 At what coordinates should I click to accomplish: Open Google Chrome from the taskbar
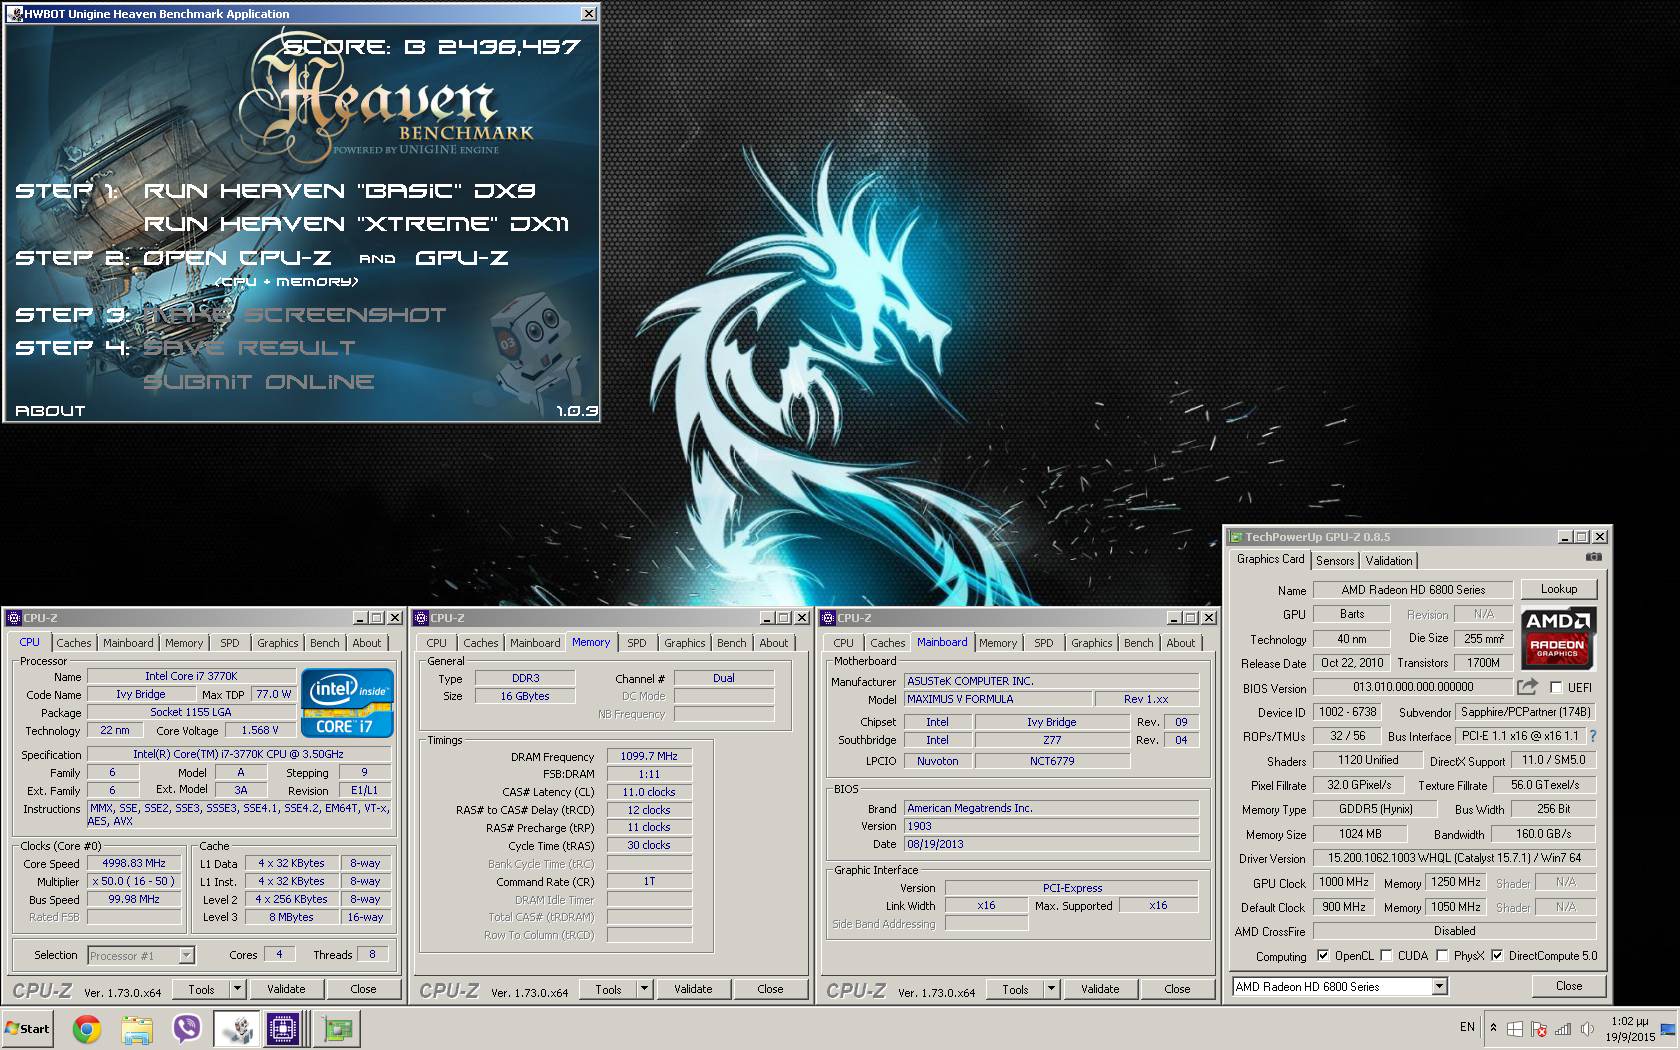click(x=87, y=1029)
